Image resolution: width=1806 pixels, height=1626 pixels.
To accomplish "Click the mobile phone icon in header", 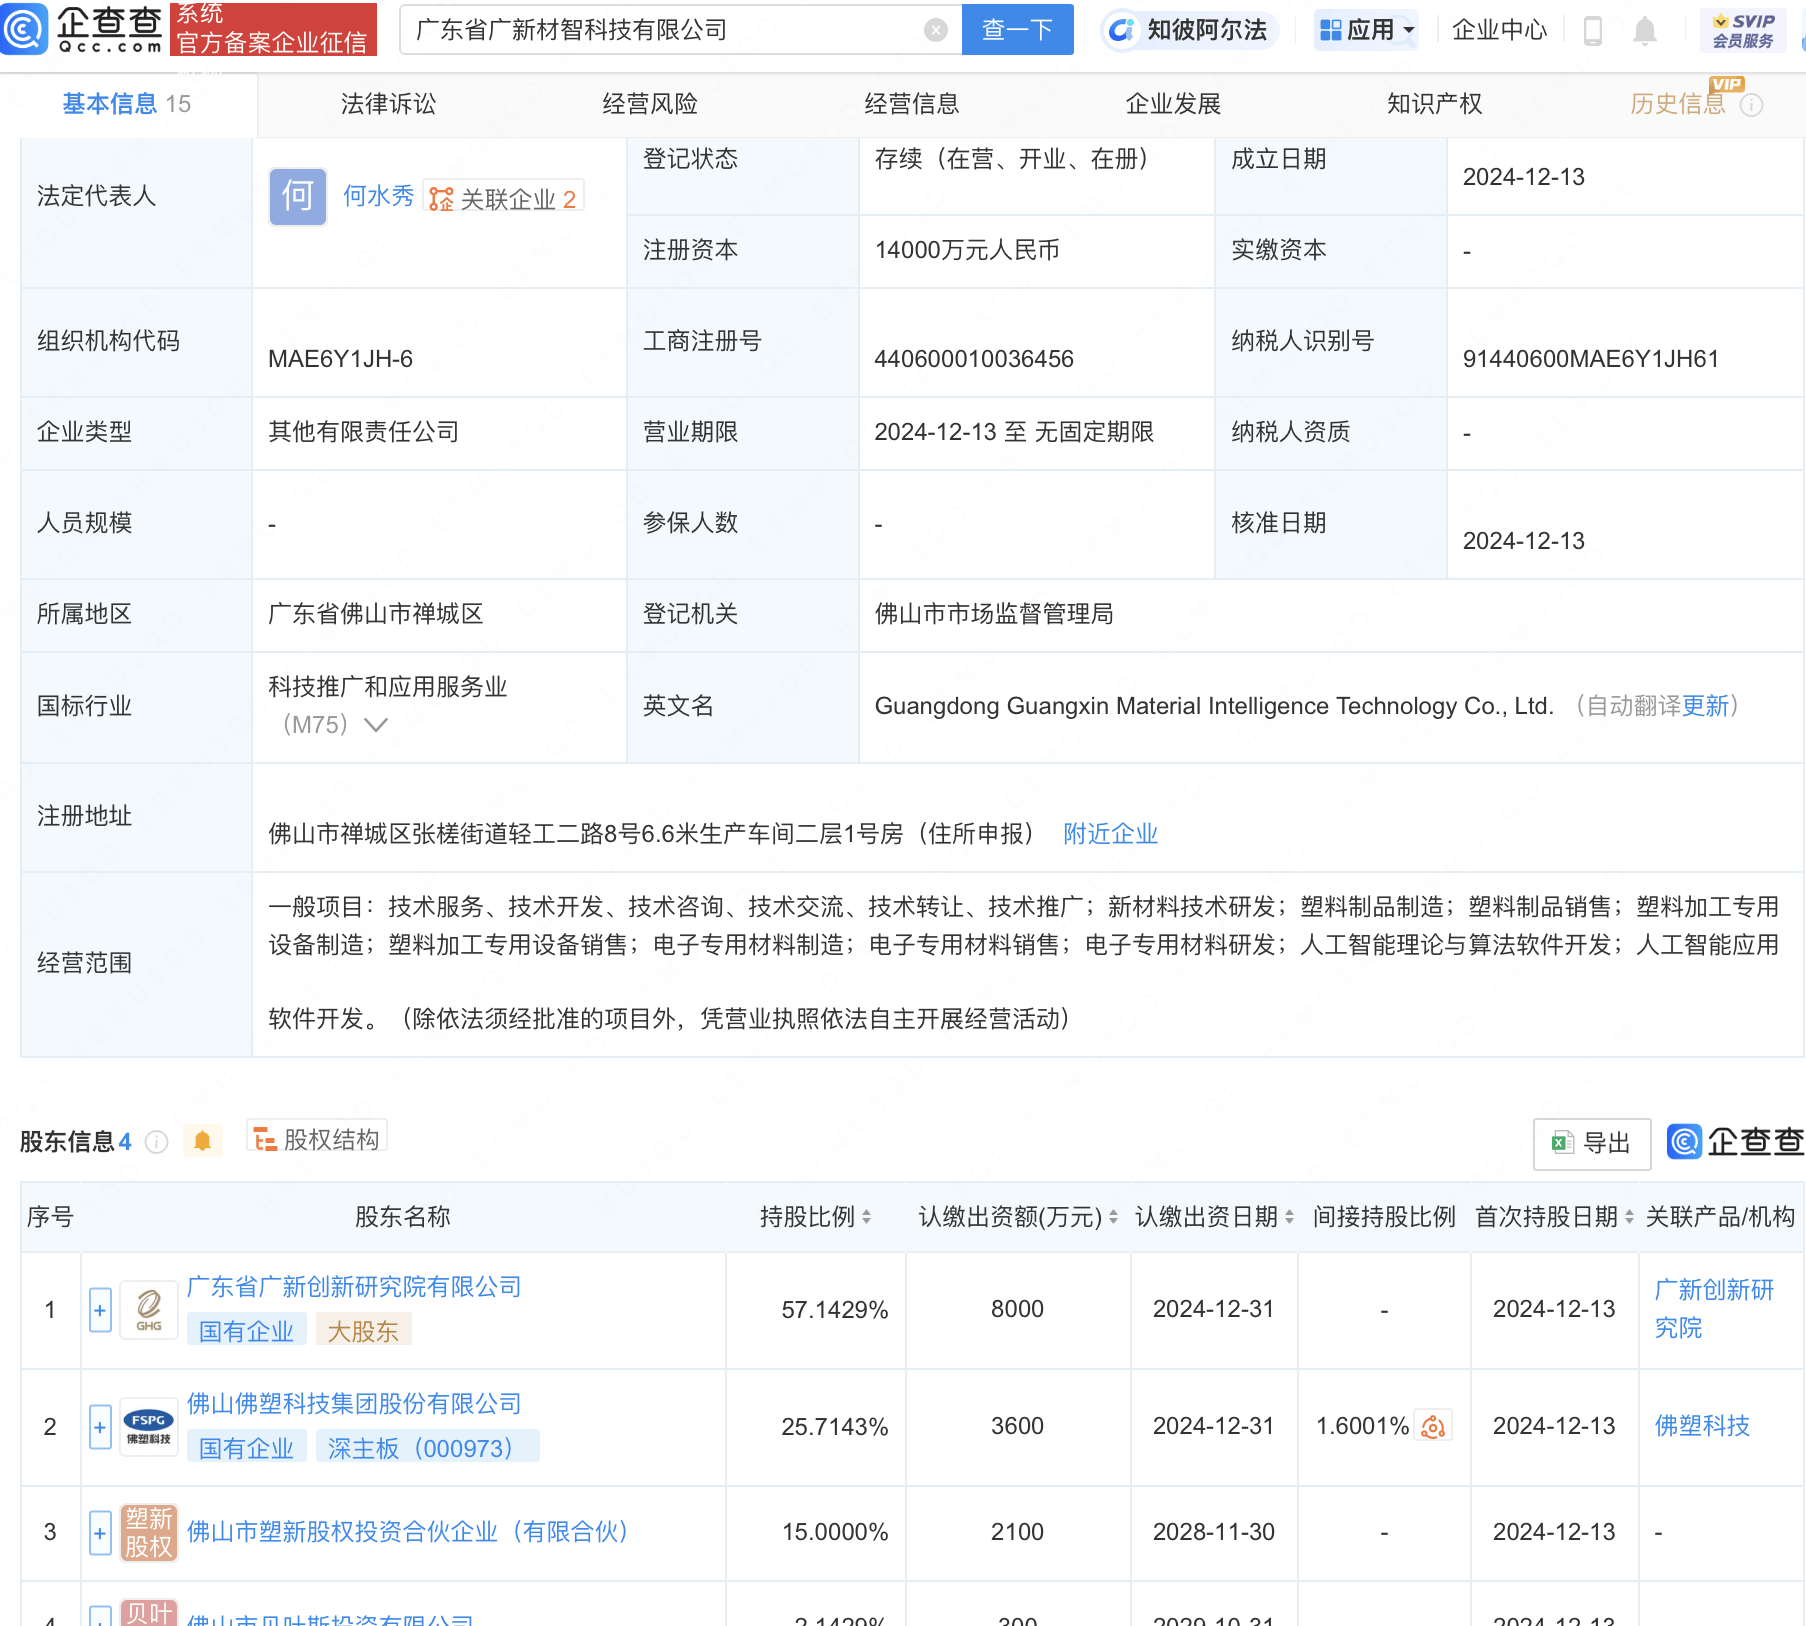I will (x=1590, y=30).
